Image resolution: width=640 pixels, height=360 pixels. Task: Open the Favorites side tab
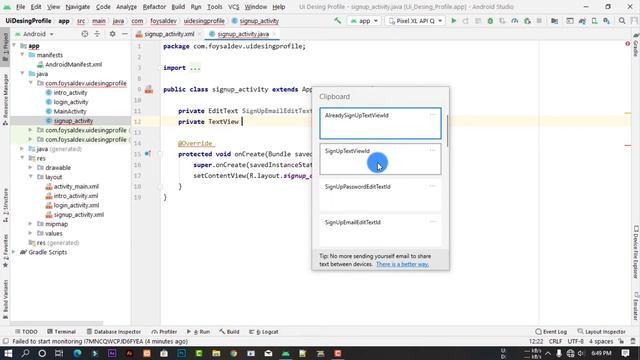pyautogui.click(x=5, y=251)
